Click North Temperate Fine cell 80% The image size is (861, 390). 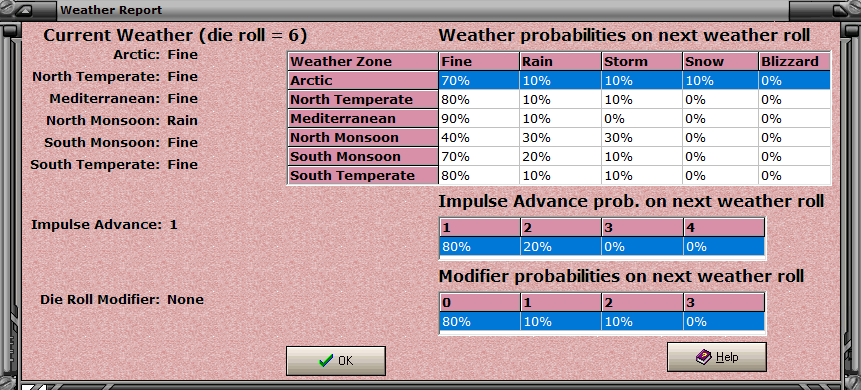(x=479, y=99)
